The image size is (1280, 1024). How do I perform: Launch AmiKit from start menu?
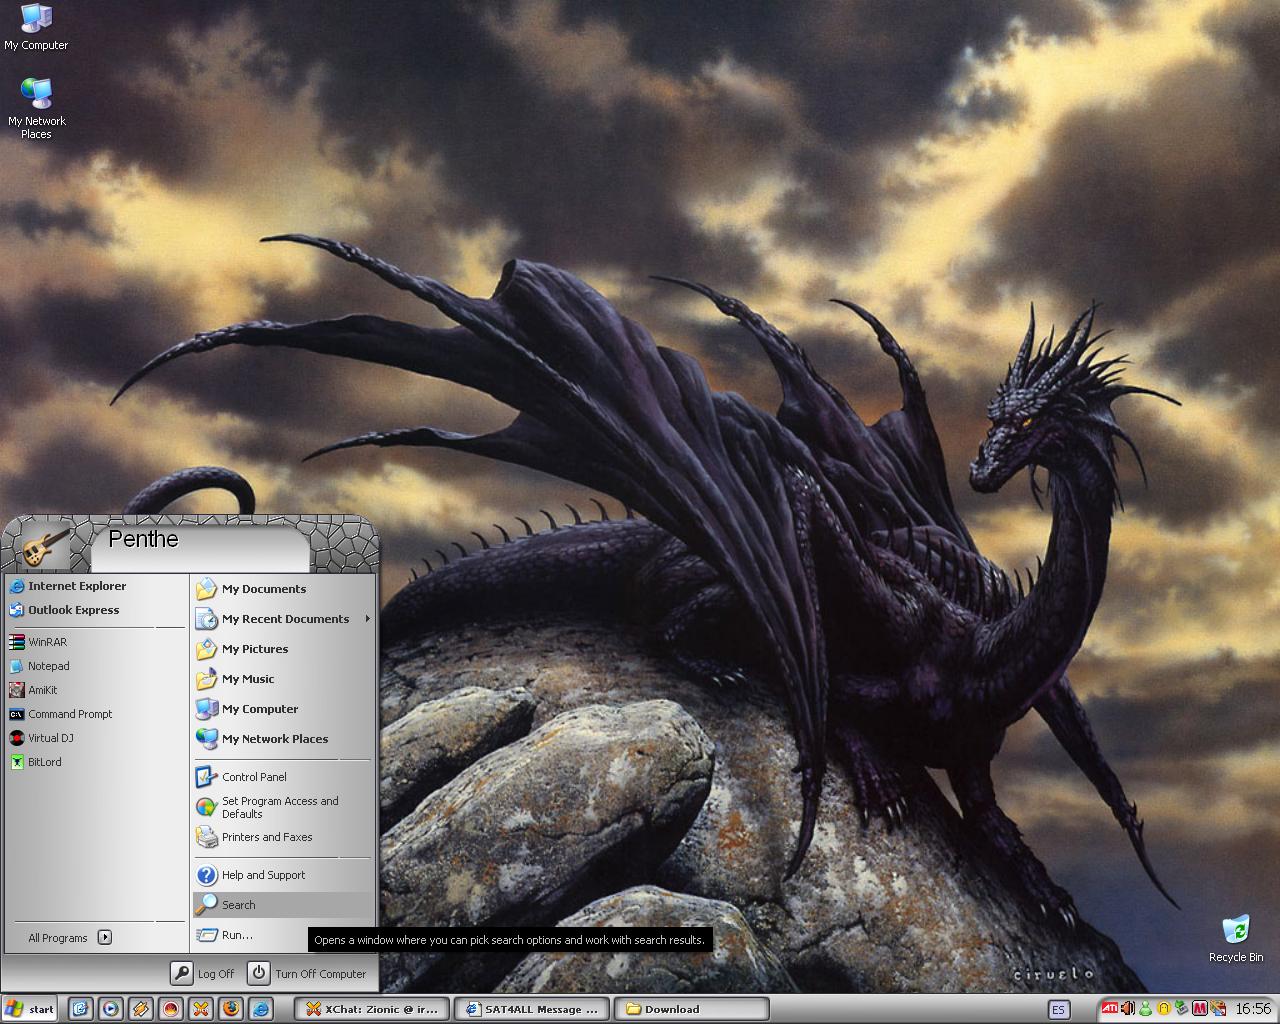pyautogui.click(x=96, y=690)
